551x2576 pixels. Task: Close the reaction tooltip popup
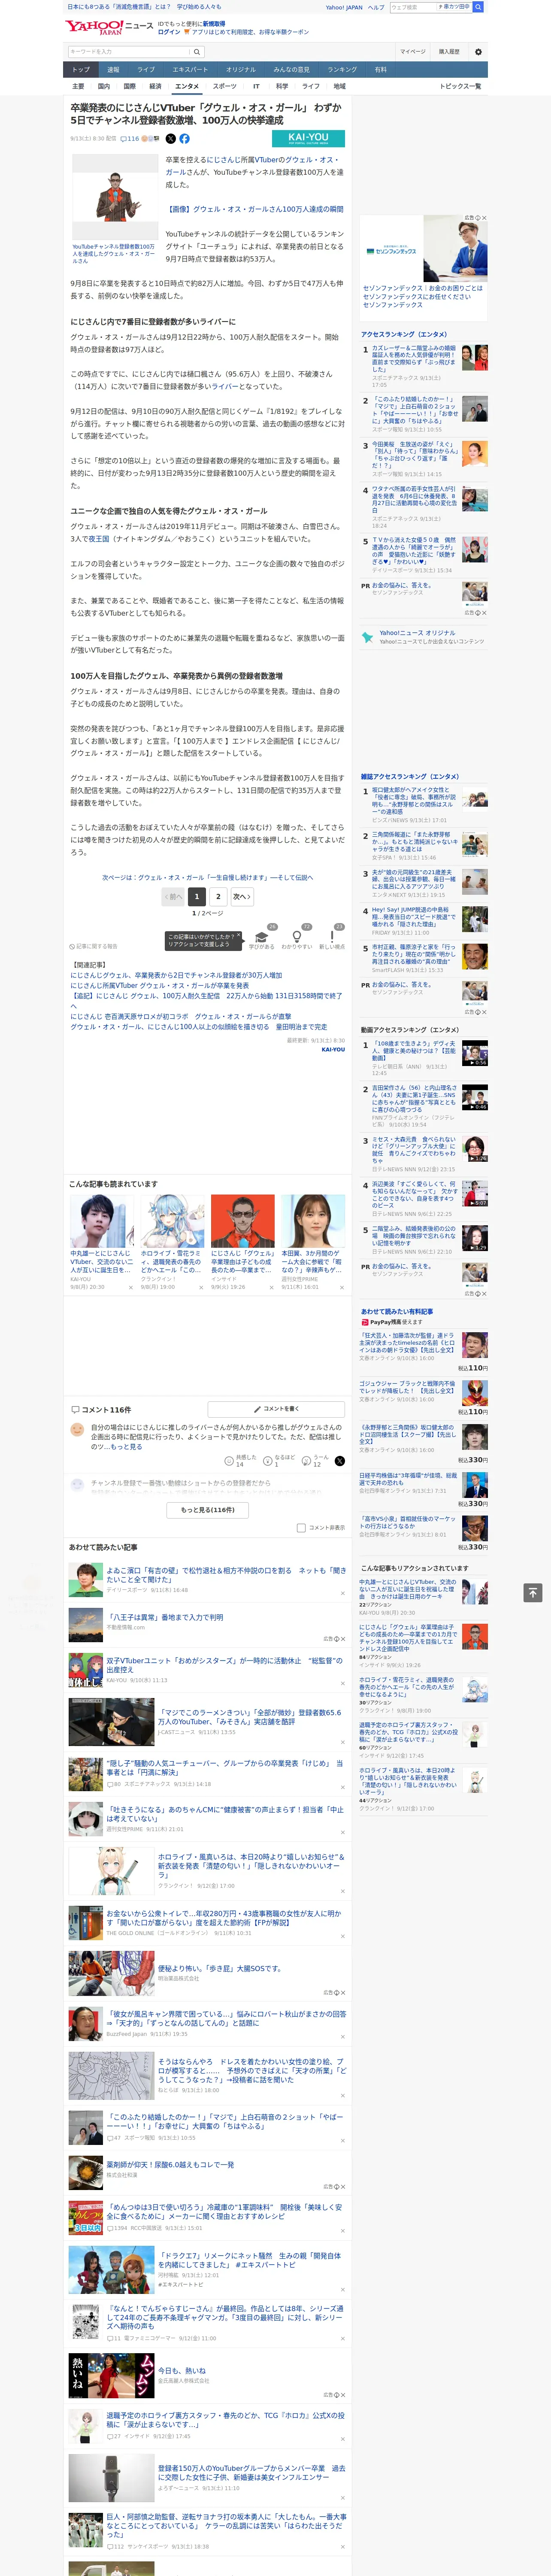(x=238, y=936)
